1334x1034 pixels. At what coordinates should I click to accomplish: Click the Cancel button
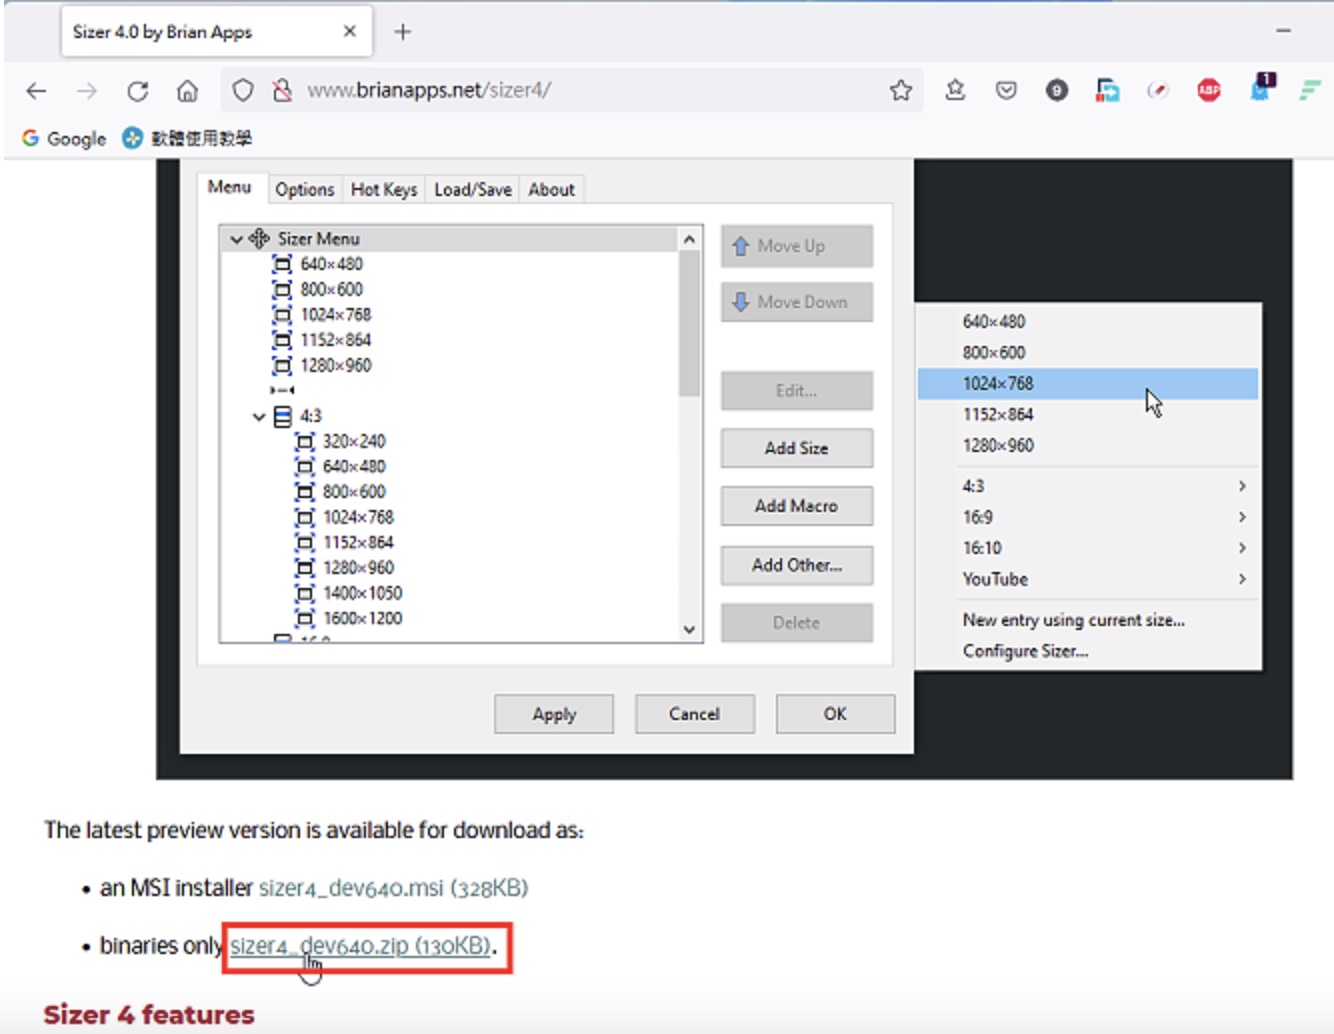(x=695, y=714)
